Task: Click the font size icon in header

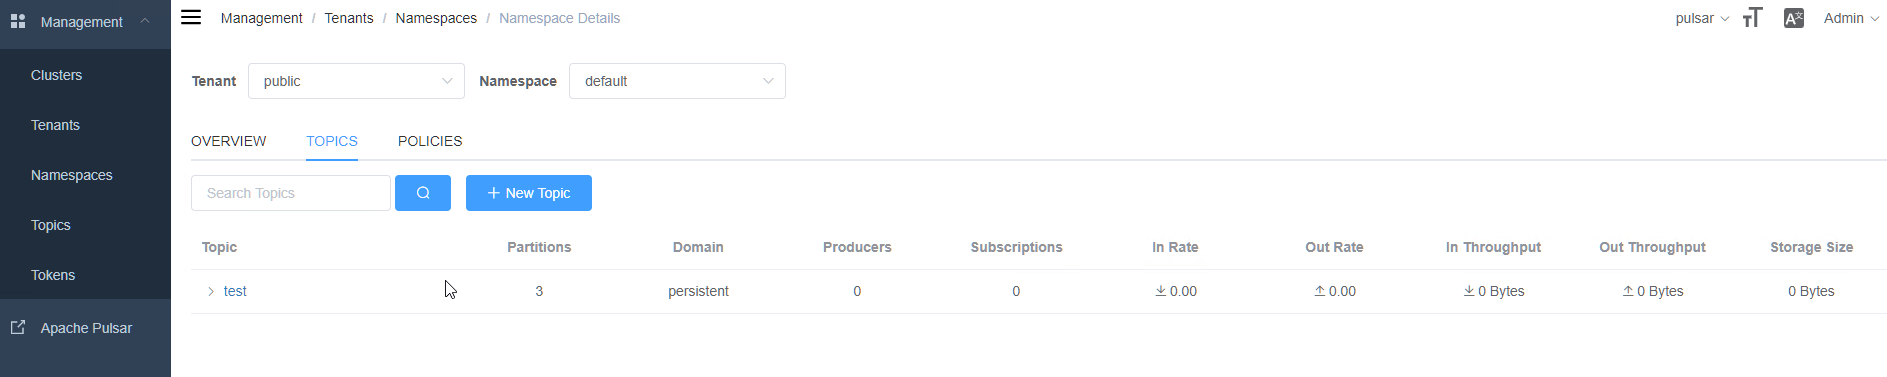Action: pyautogui.click(x=1752, y=18)
